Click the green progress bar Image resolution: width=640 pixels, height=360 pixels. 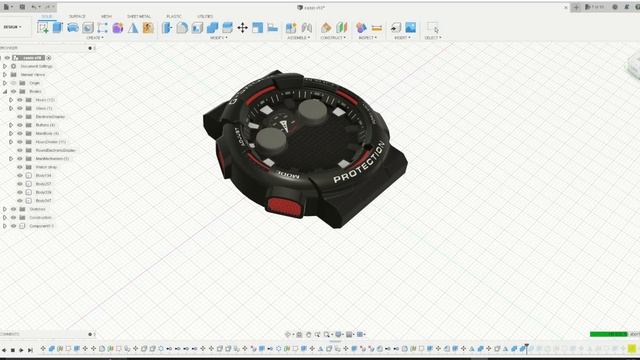click(x=609, y=334)
